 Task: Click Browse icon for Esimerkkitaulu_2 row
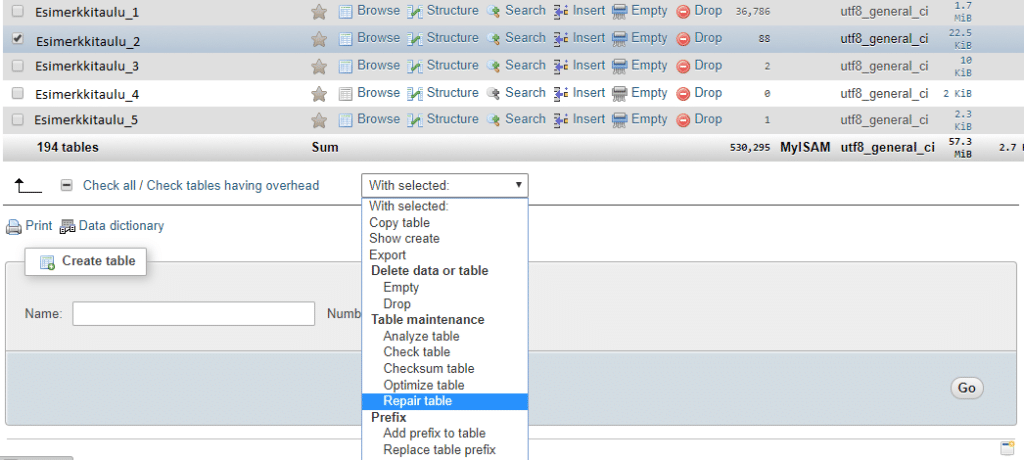tap(346, 39)
